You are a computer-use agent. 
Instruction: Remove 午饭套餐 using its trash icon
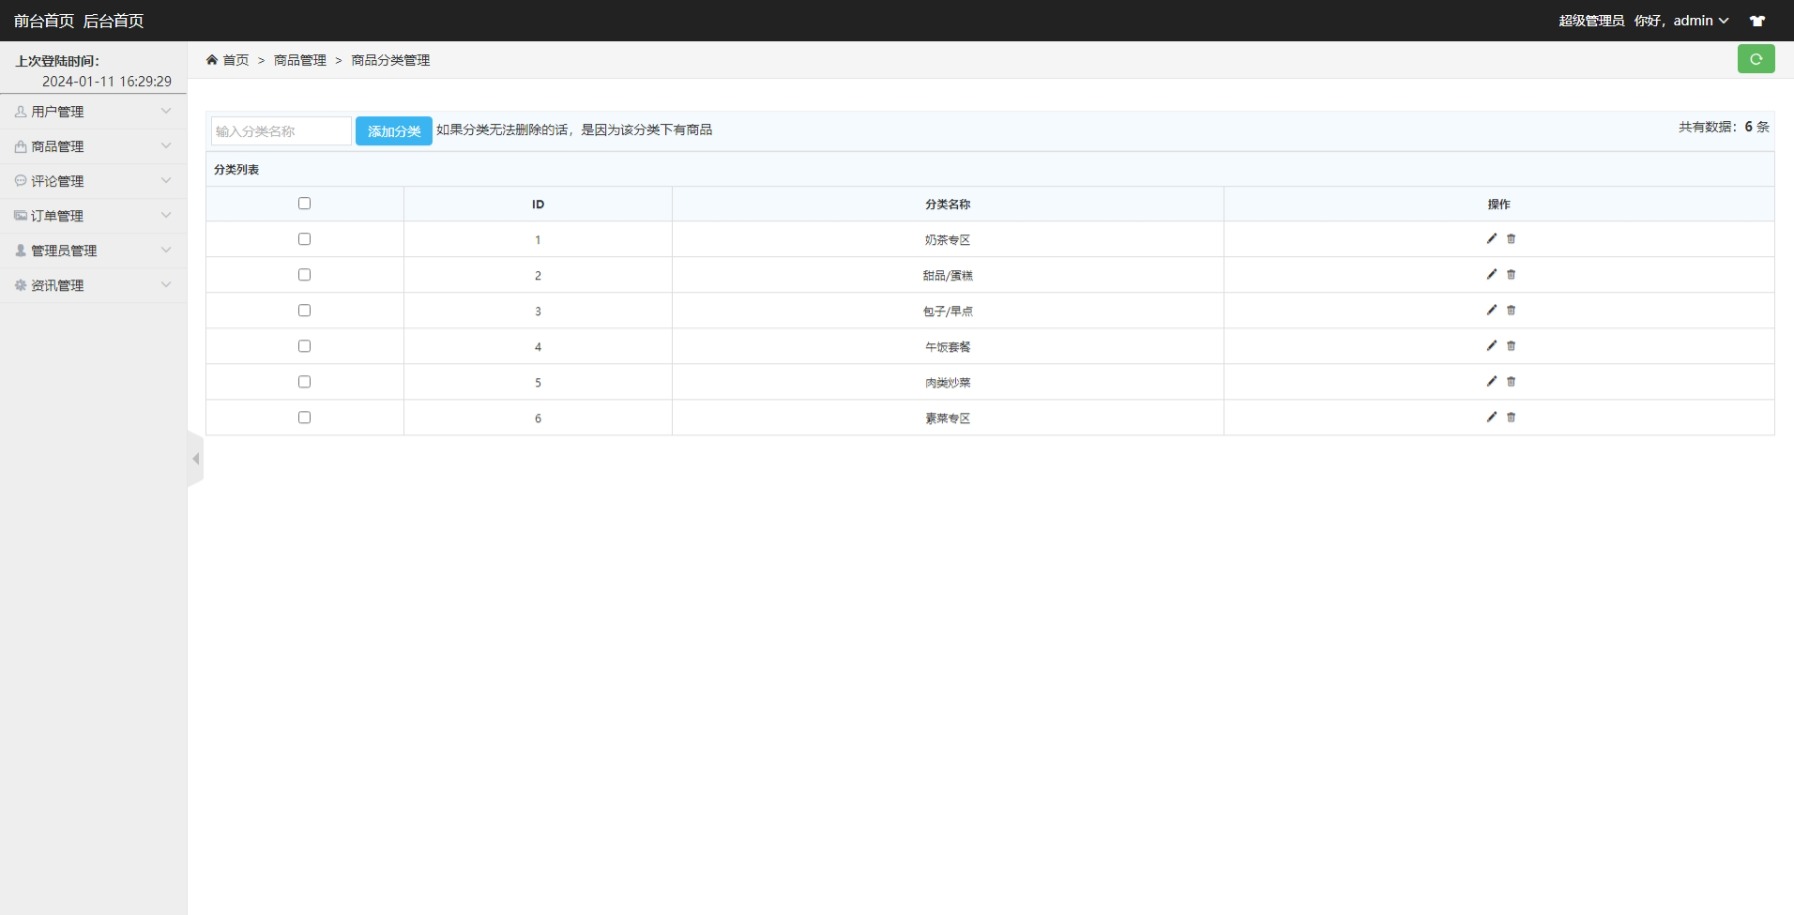(1511, 346)
